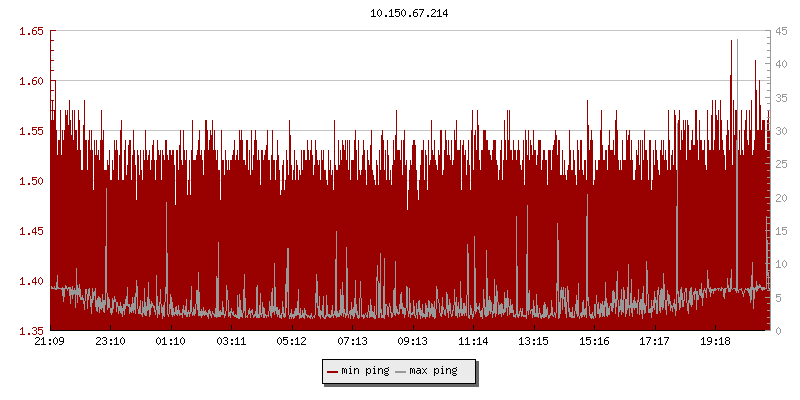Viewport: 800px width, 400px height.
Task: Select the 09:13 time axis label
Action: pos(413,342)
